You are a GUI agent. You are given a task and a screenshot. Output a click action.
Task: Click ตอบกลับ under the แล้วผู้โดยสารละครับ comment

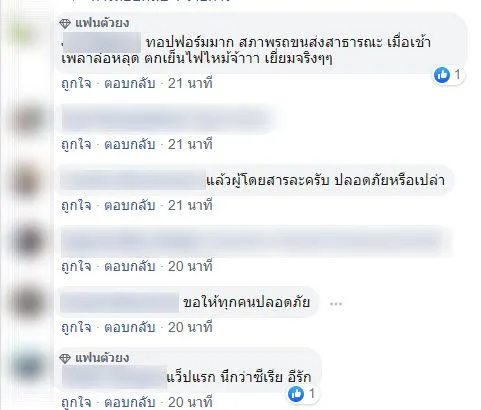(x=130, y=205)
